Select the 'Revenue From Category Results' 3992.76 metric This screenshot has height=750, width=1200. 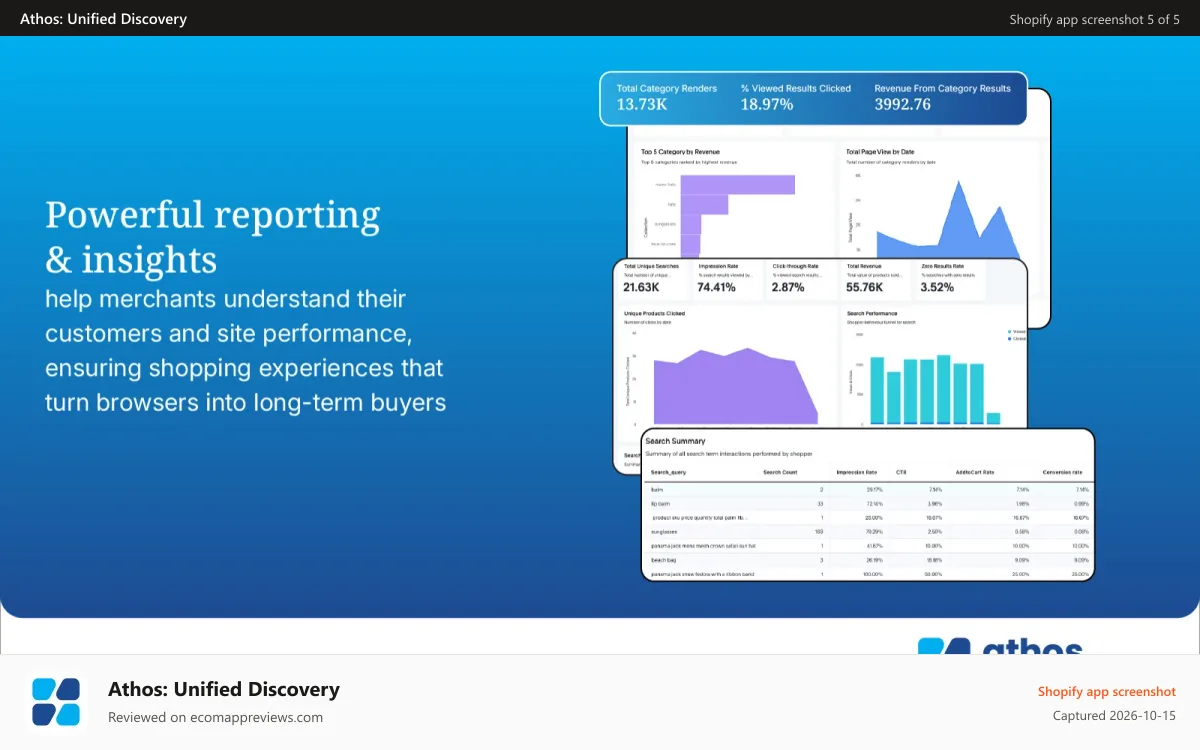click(x=942, y=97)
